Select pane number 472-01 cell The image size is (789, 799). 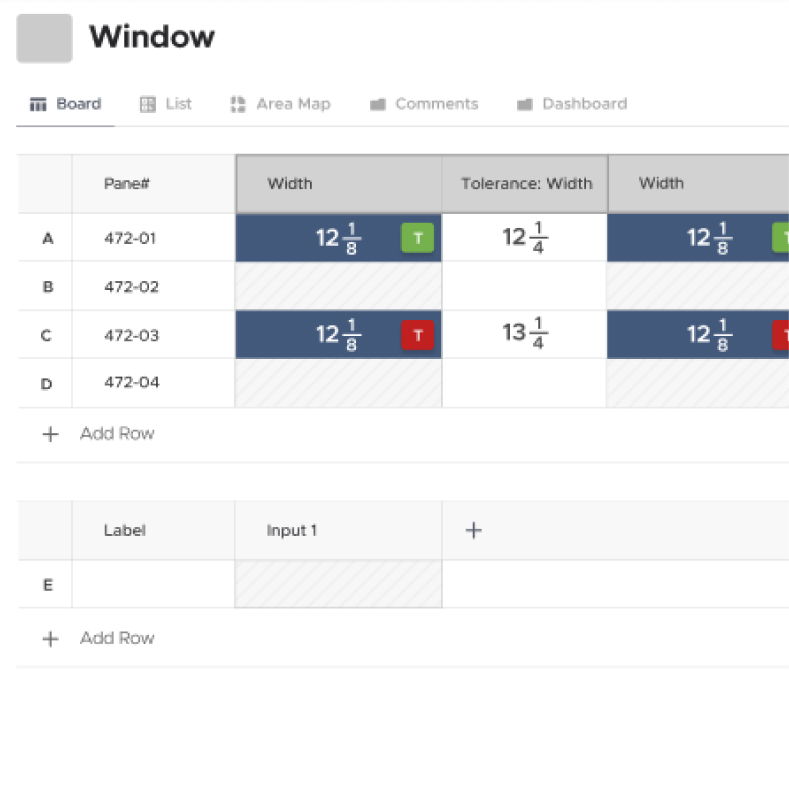coord(153,239)
